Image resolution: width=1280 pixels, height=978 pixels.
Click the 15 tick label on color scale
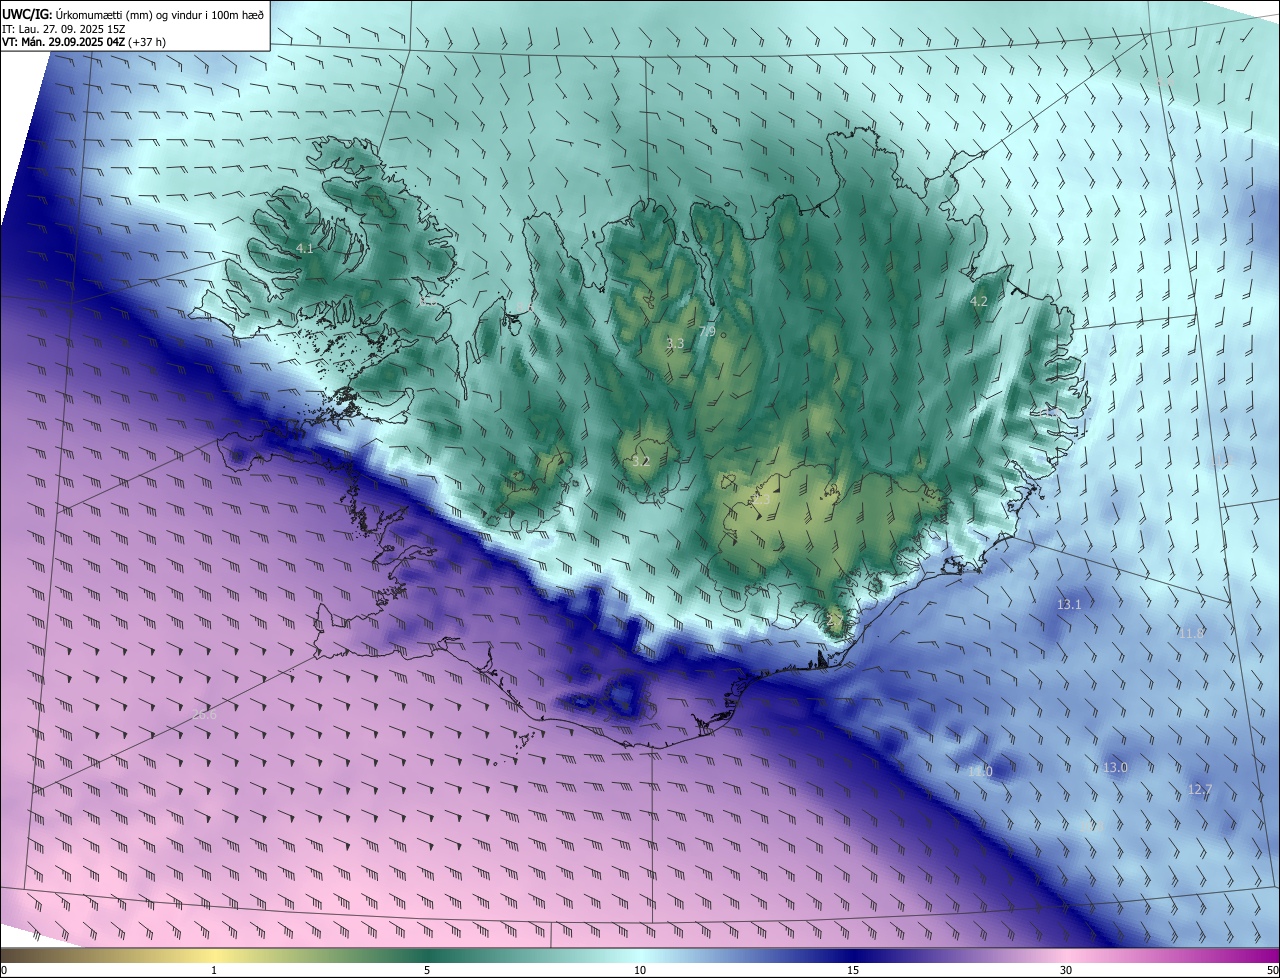[x=853, y=970]
